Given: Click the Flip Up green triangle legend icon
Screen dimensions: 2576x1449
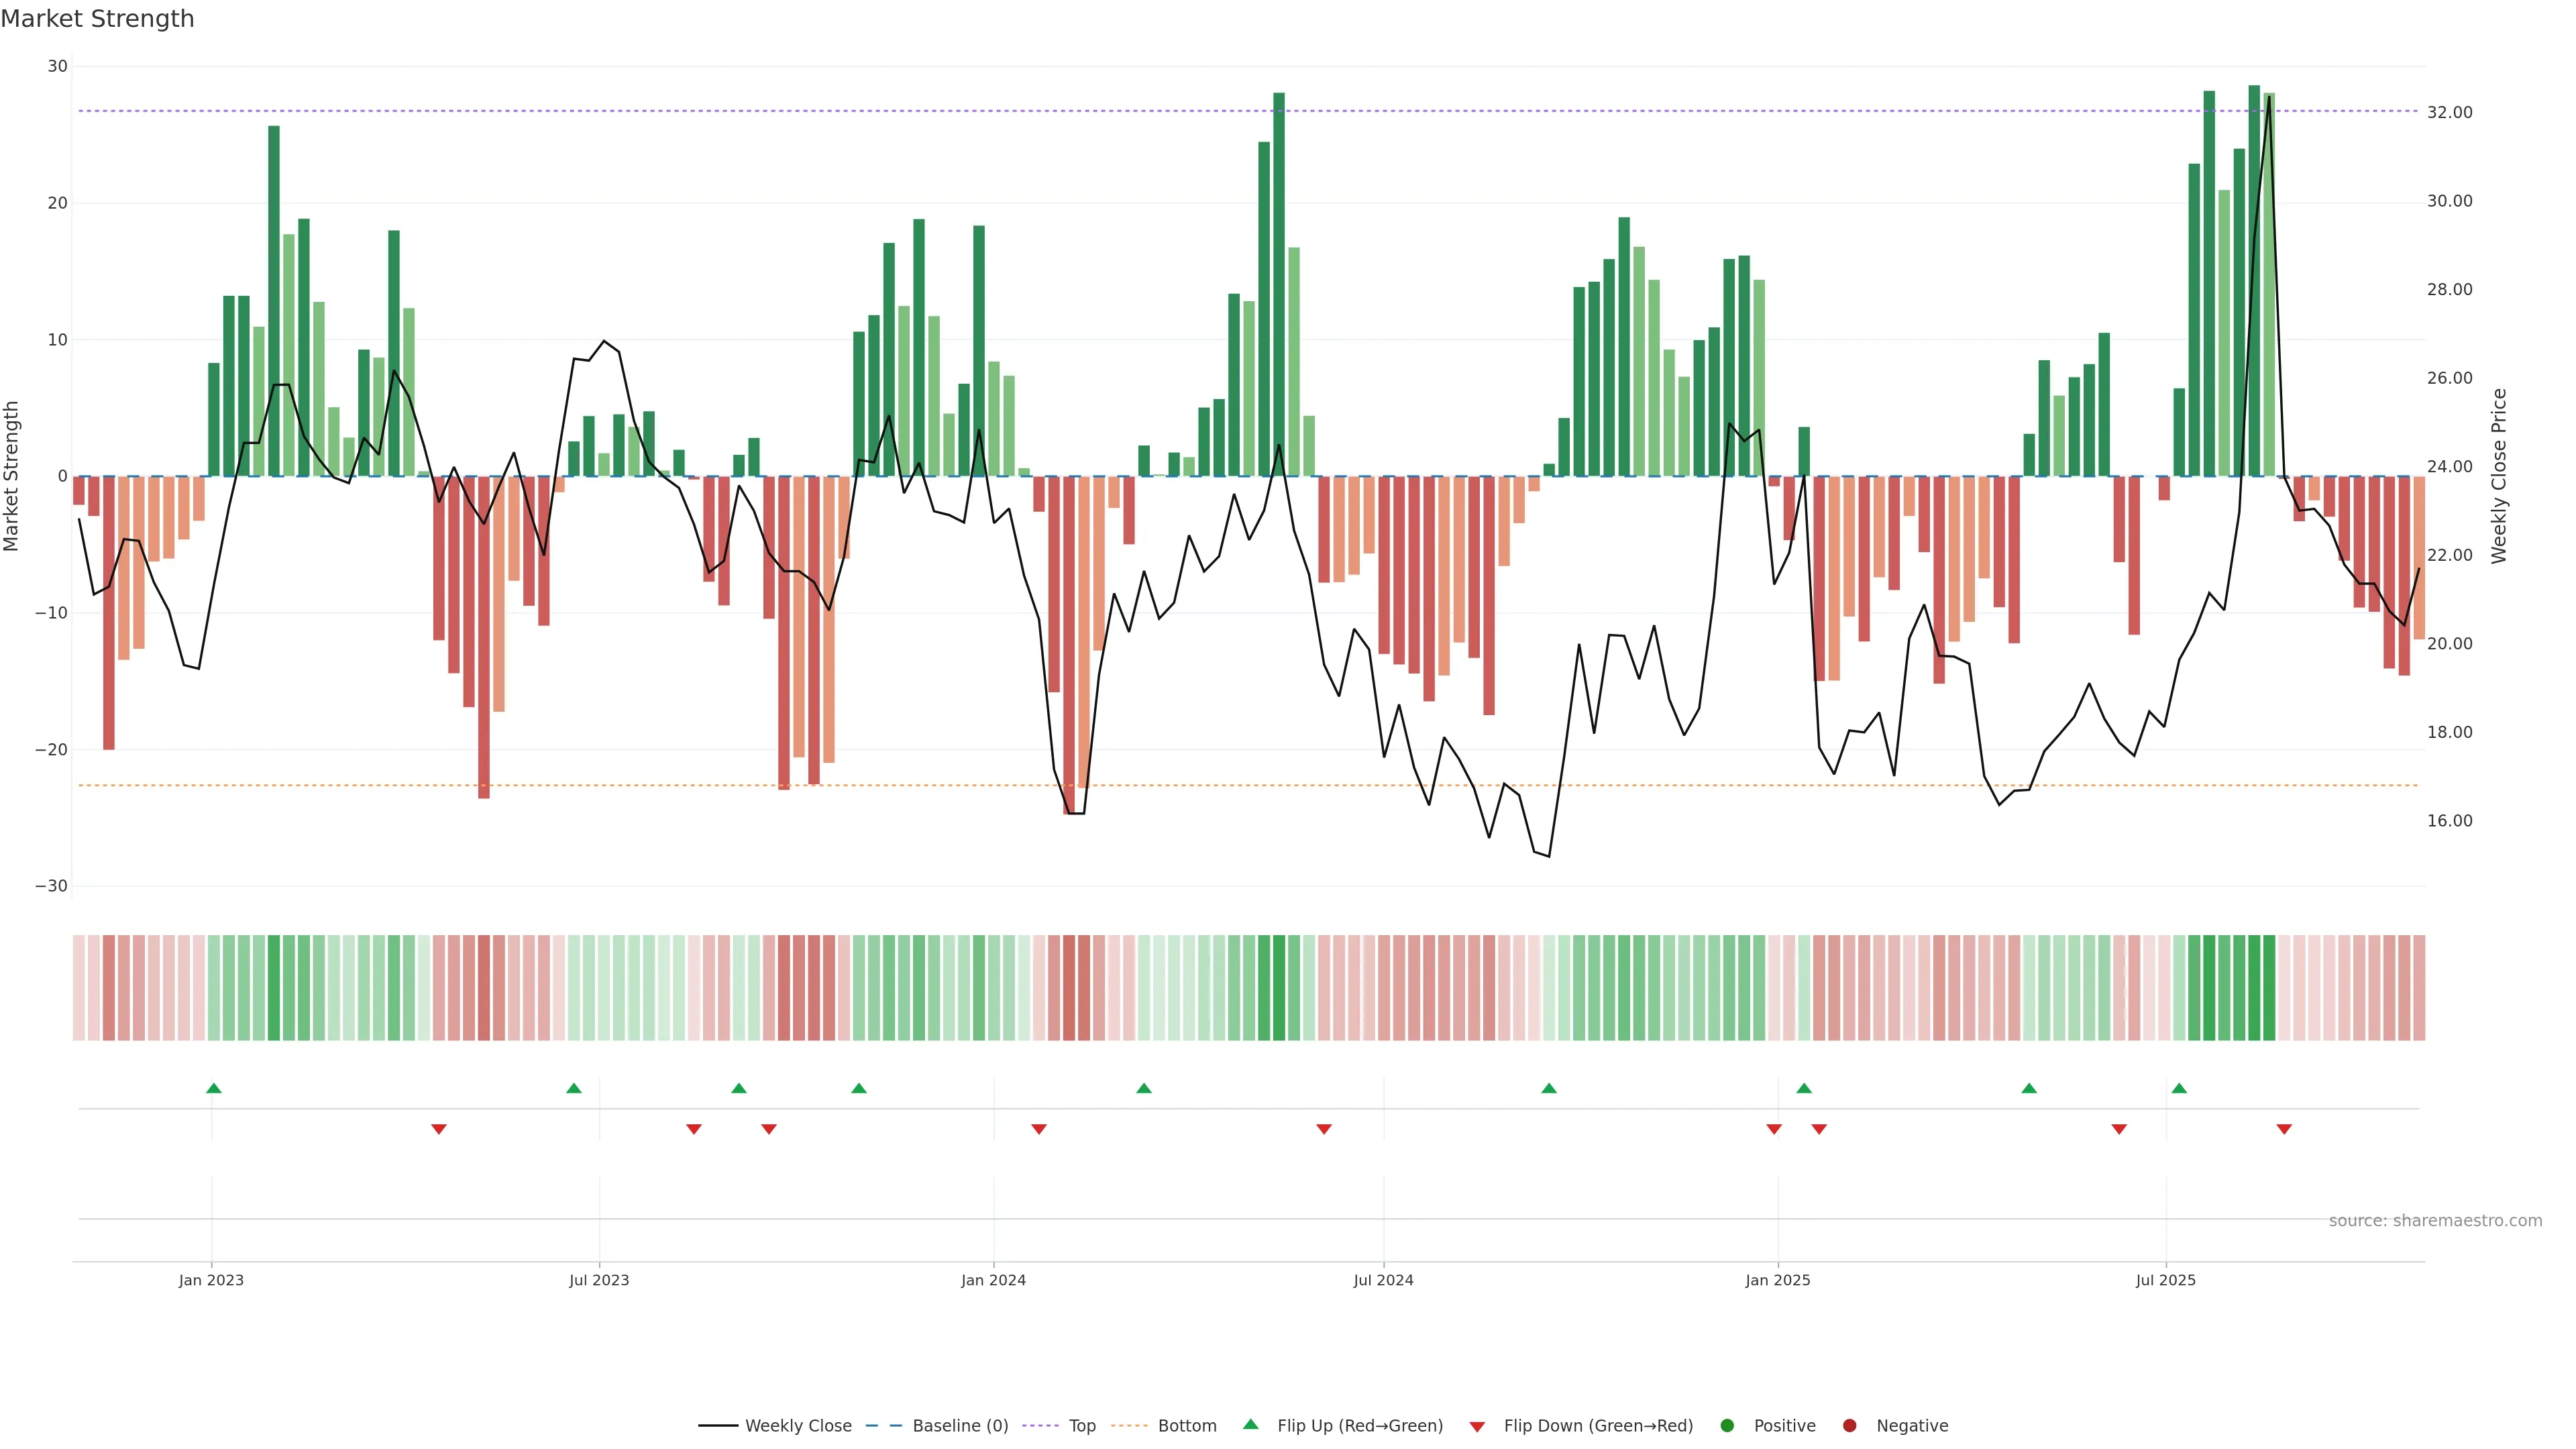Looking at the screenshot, I should 1250,1424.
